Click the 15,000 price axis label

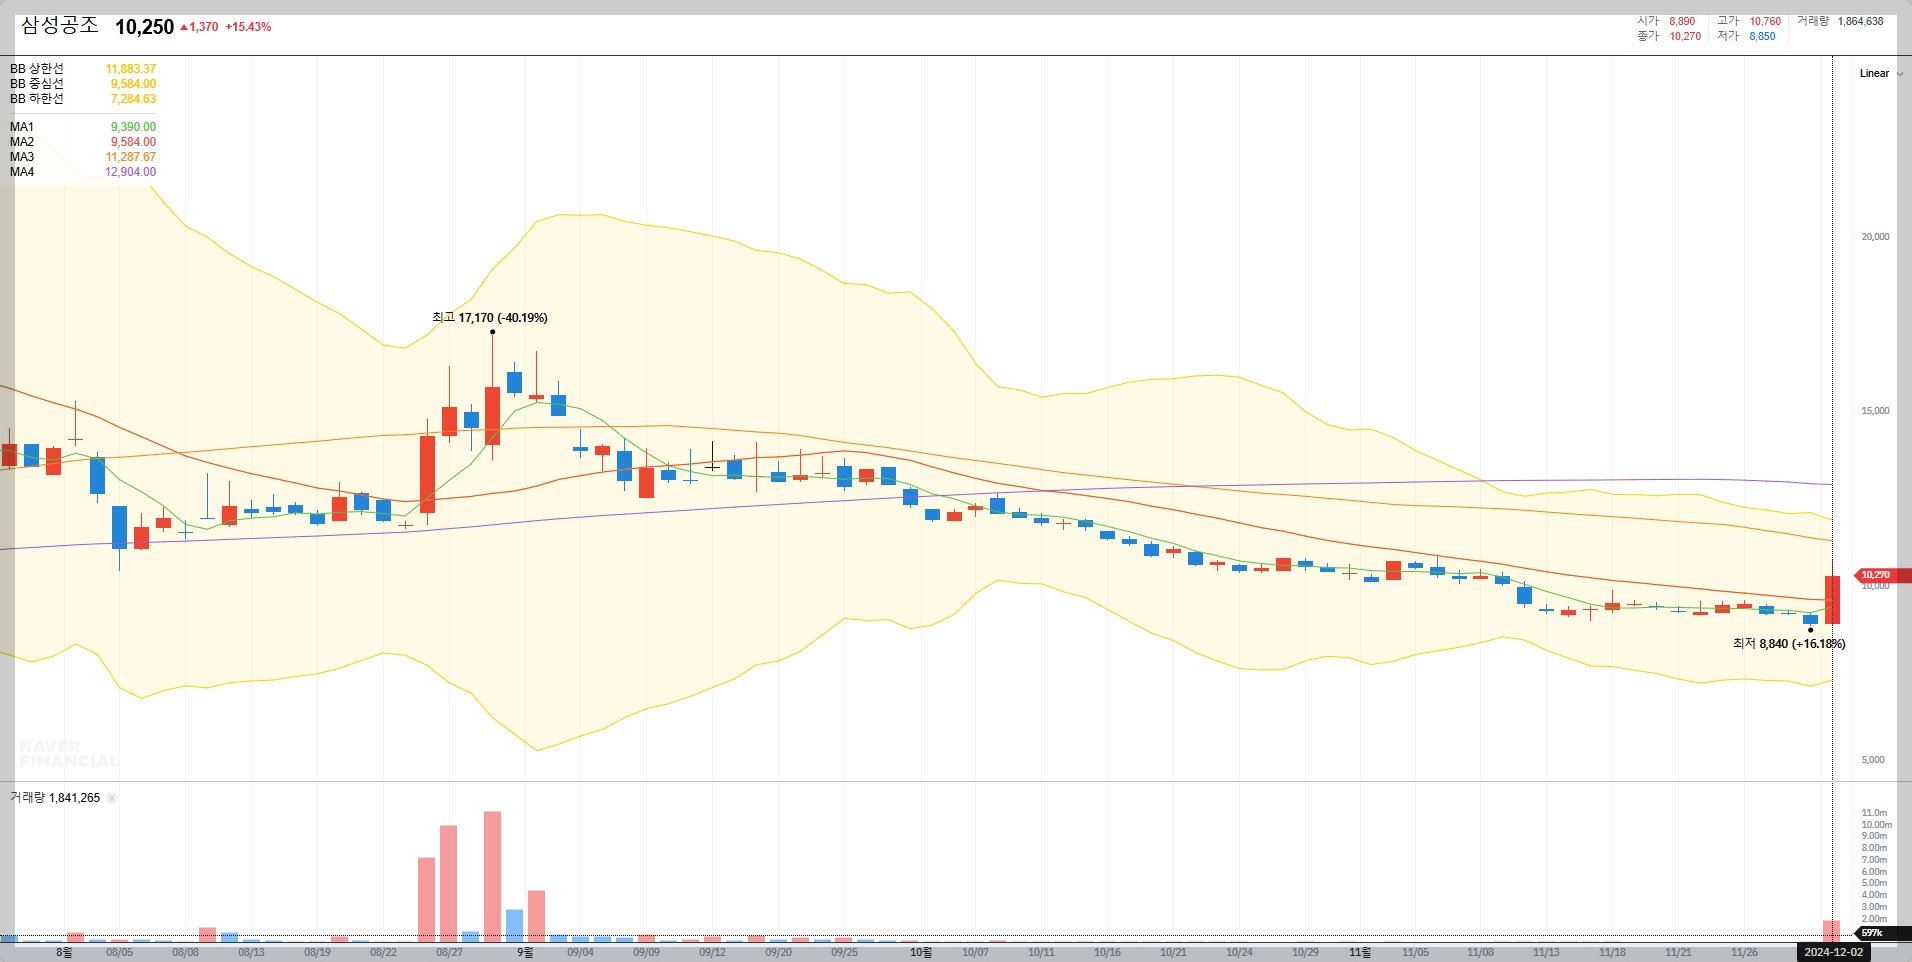pos(1875,411)
